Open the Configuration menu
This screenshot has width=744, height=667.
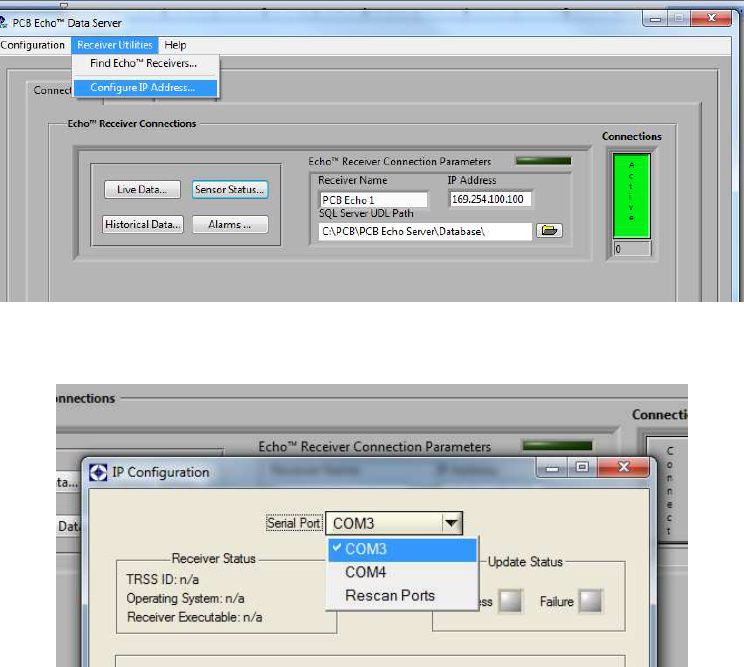pos(32,45)
